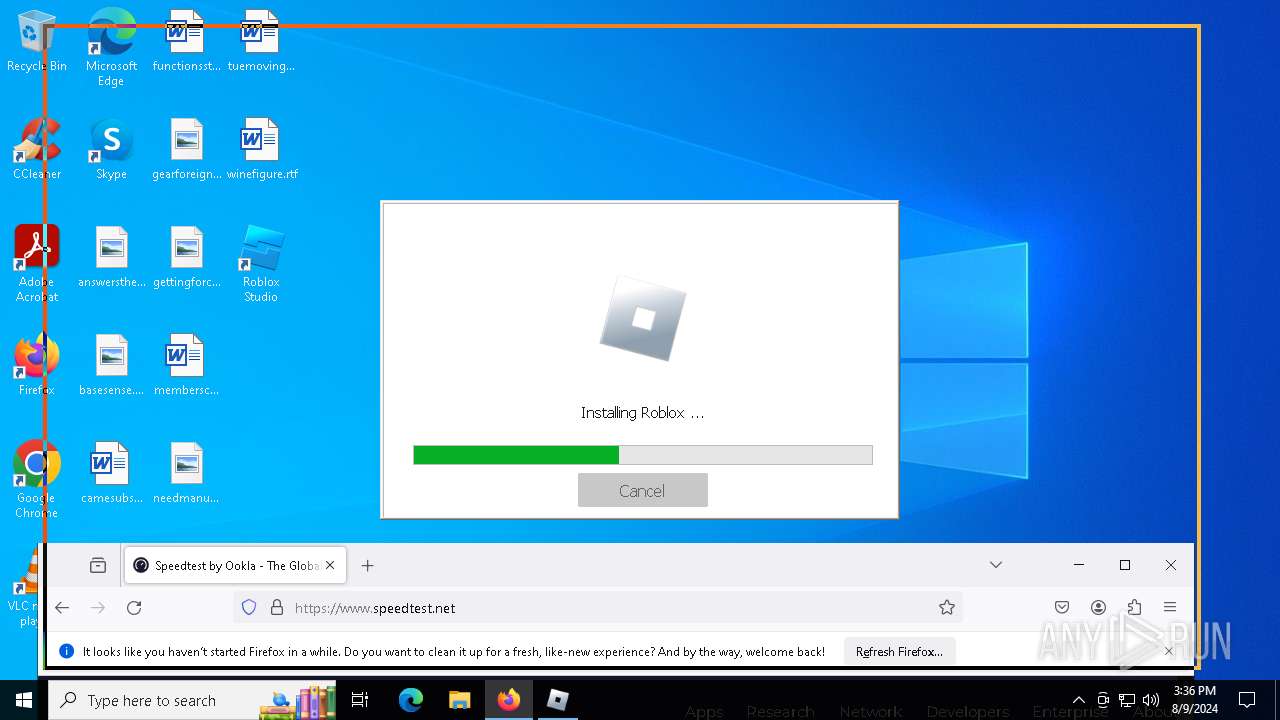
Task: Open the taskbar clock showing 3:36 PM
Action: point(1195,700)
